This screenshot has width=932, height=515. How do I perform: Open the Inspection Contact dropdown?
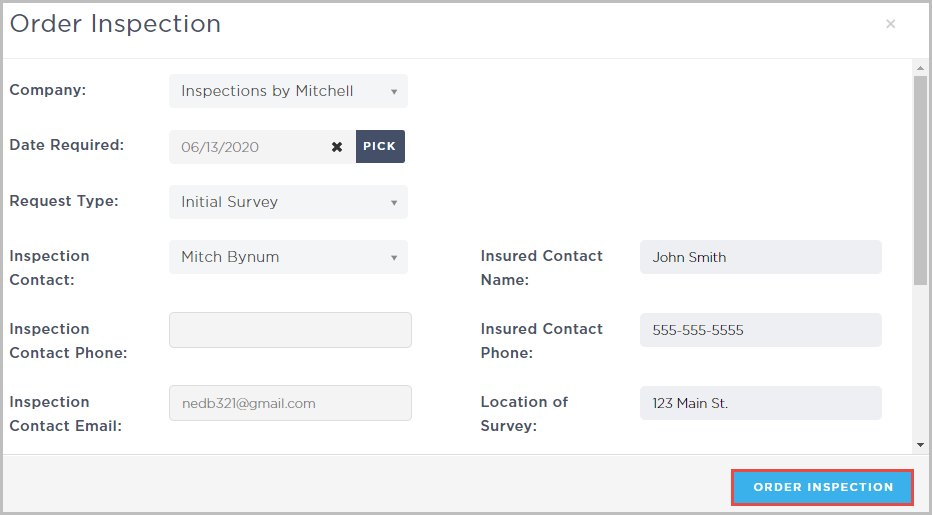click(288, 257)
